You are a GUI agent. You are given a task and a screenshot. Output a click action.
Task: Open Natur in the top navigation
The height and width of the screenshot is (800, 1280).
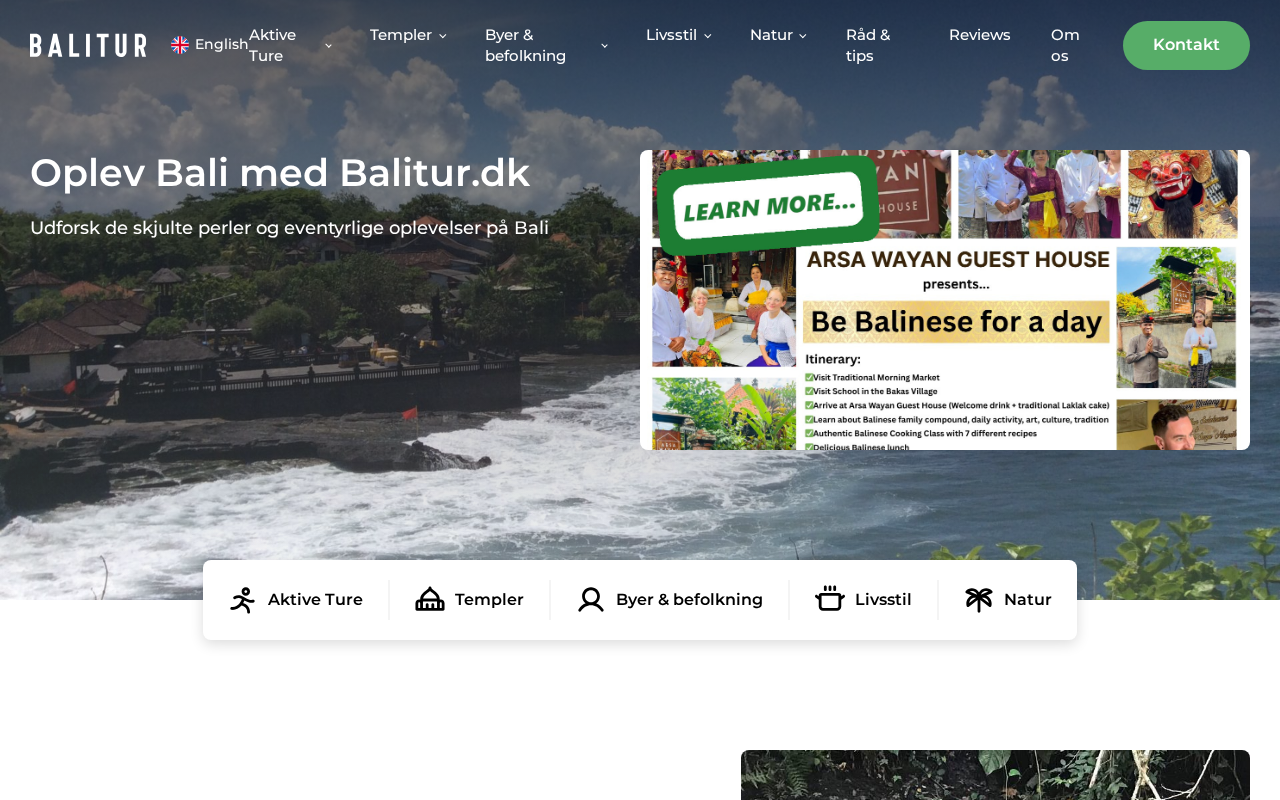coord(771,35)
